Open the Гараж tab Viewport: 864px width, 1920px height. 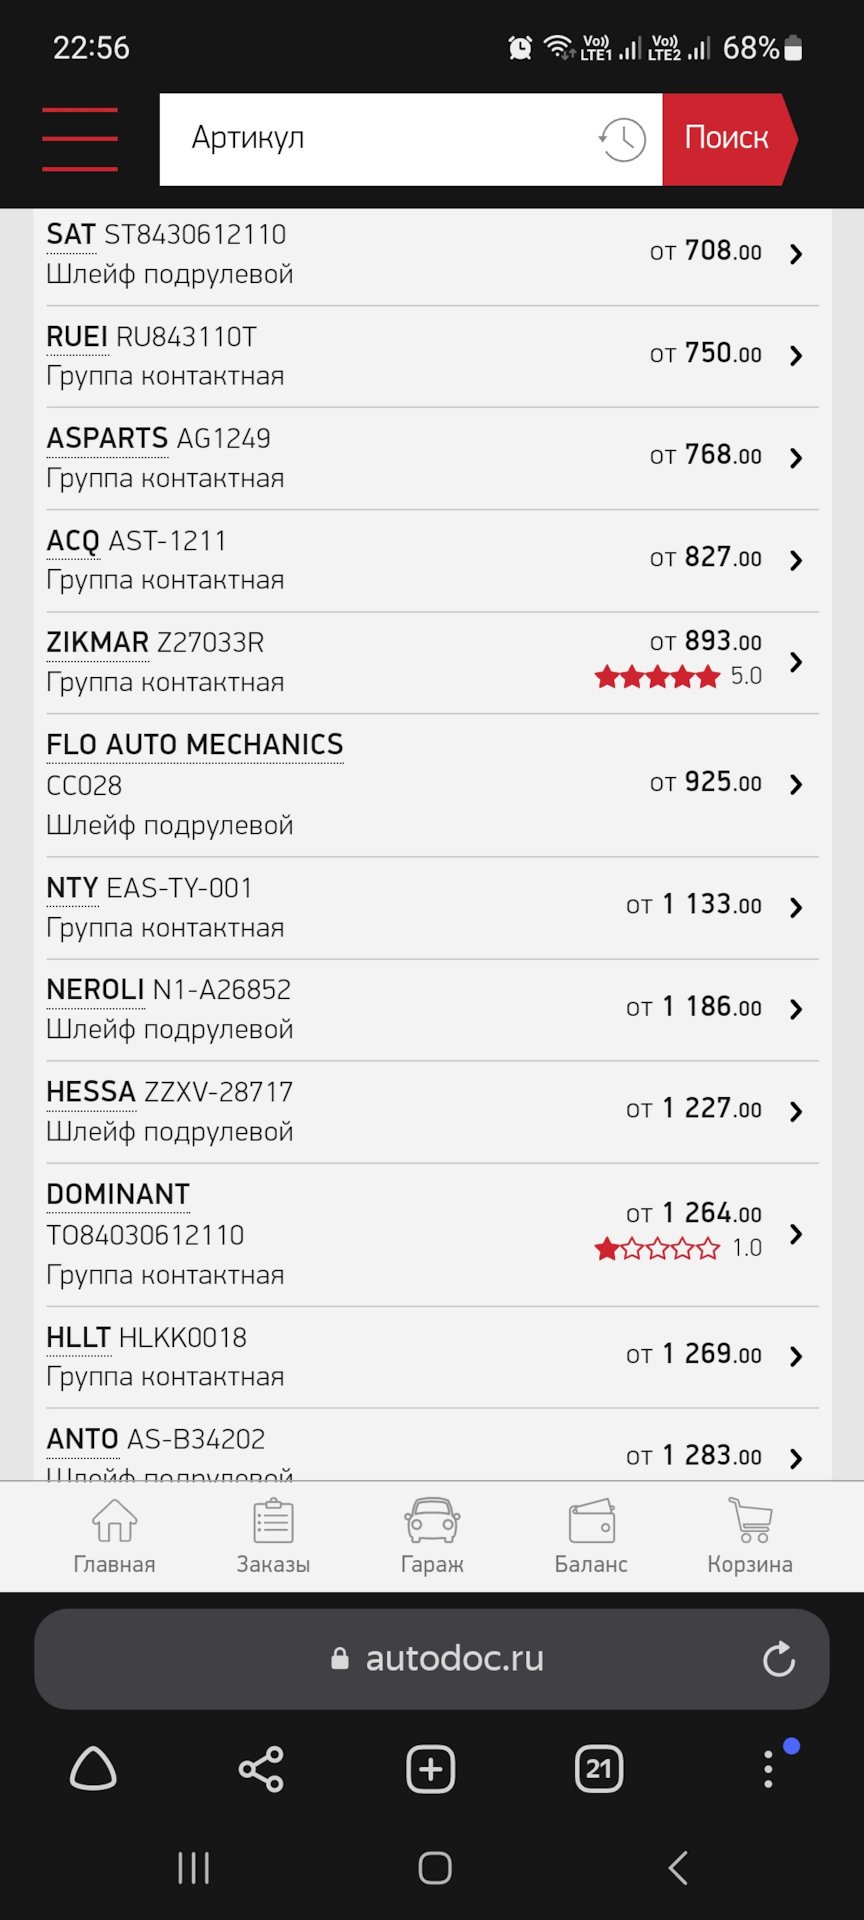pyautogui.click(x=432, y=1535)
